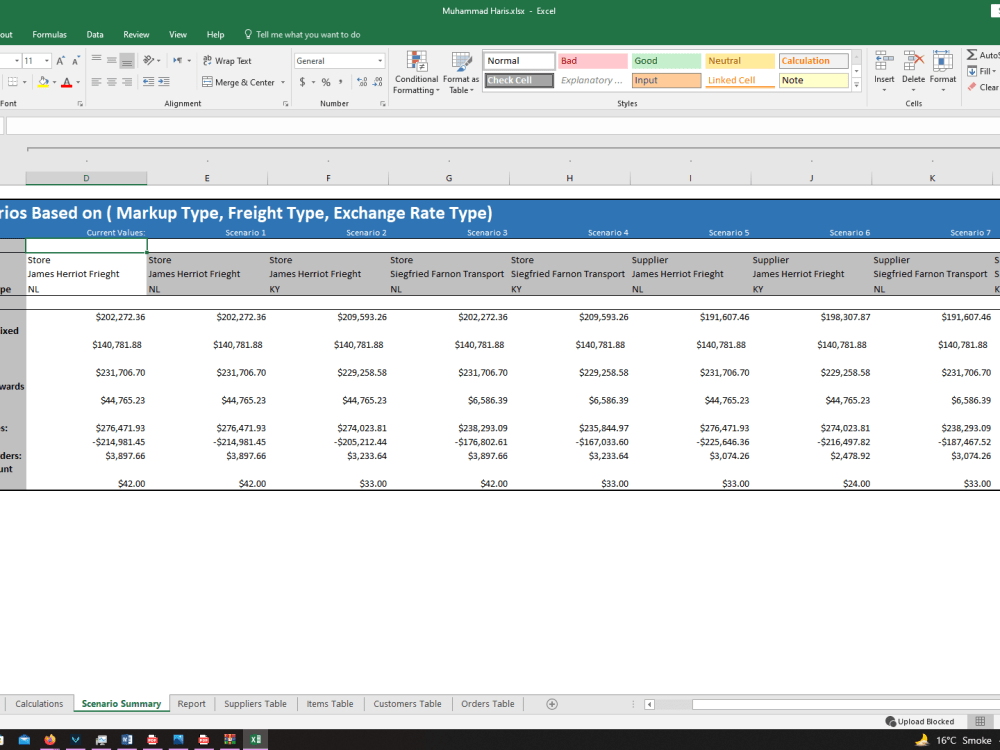Toggle bottom align in Alignment group
The width and height of the screenshot is (1000, 750).
tap(127, 61)
